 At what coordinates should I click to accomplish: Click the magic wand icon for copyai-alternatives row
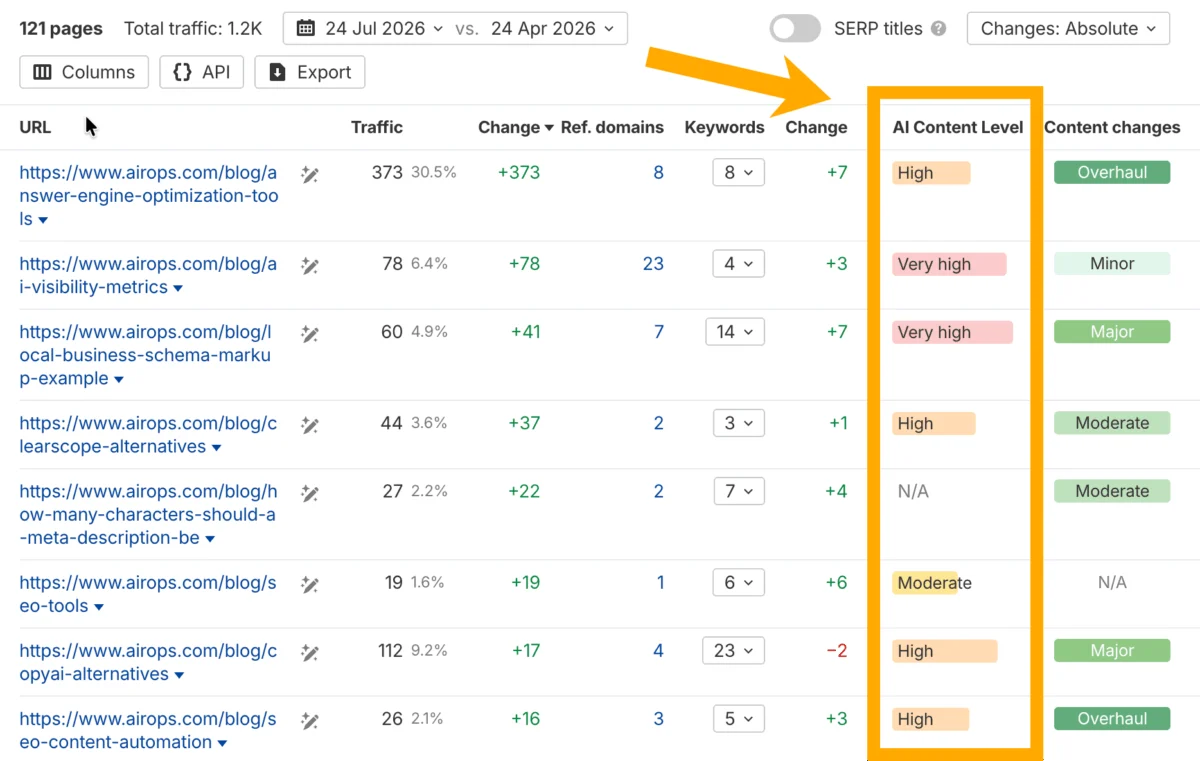(310, 651)
